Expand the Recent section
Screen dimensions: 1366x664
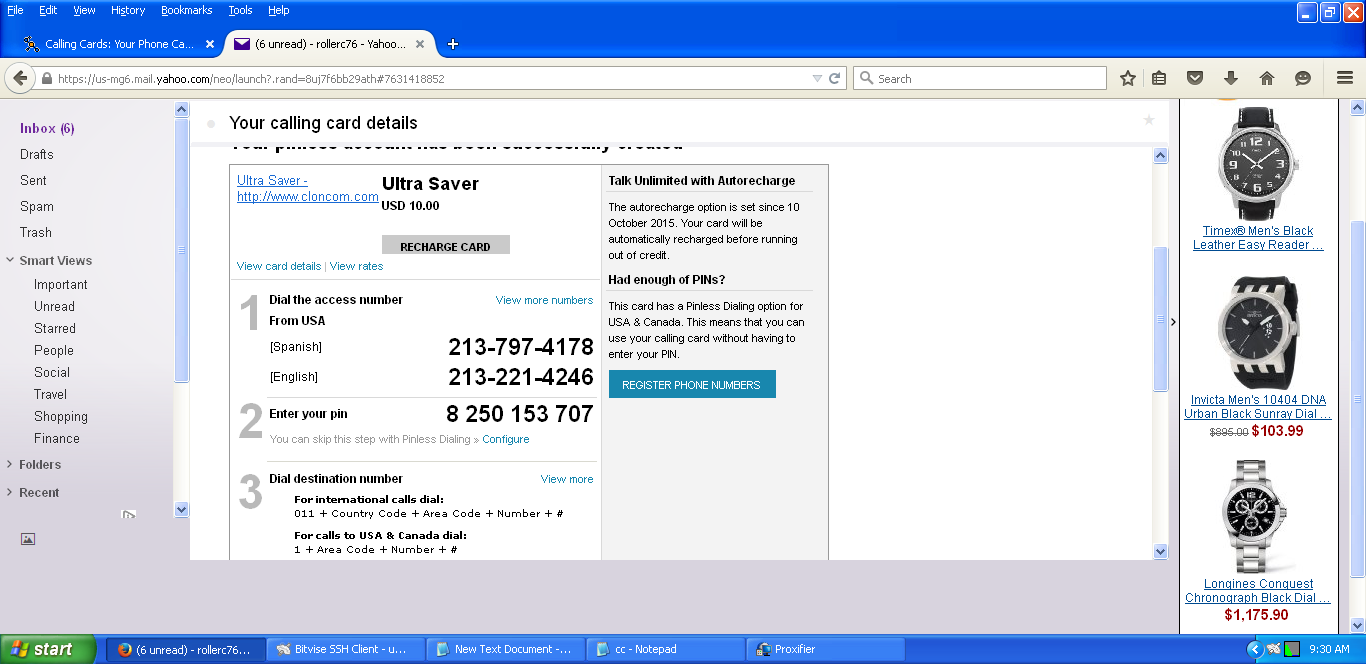10,492
